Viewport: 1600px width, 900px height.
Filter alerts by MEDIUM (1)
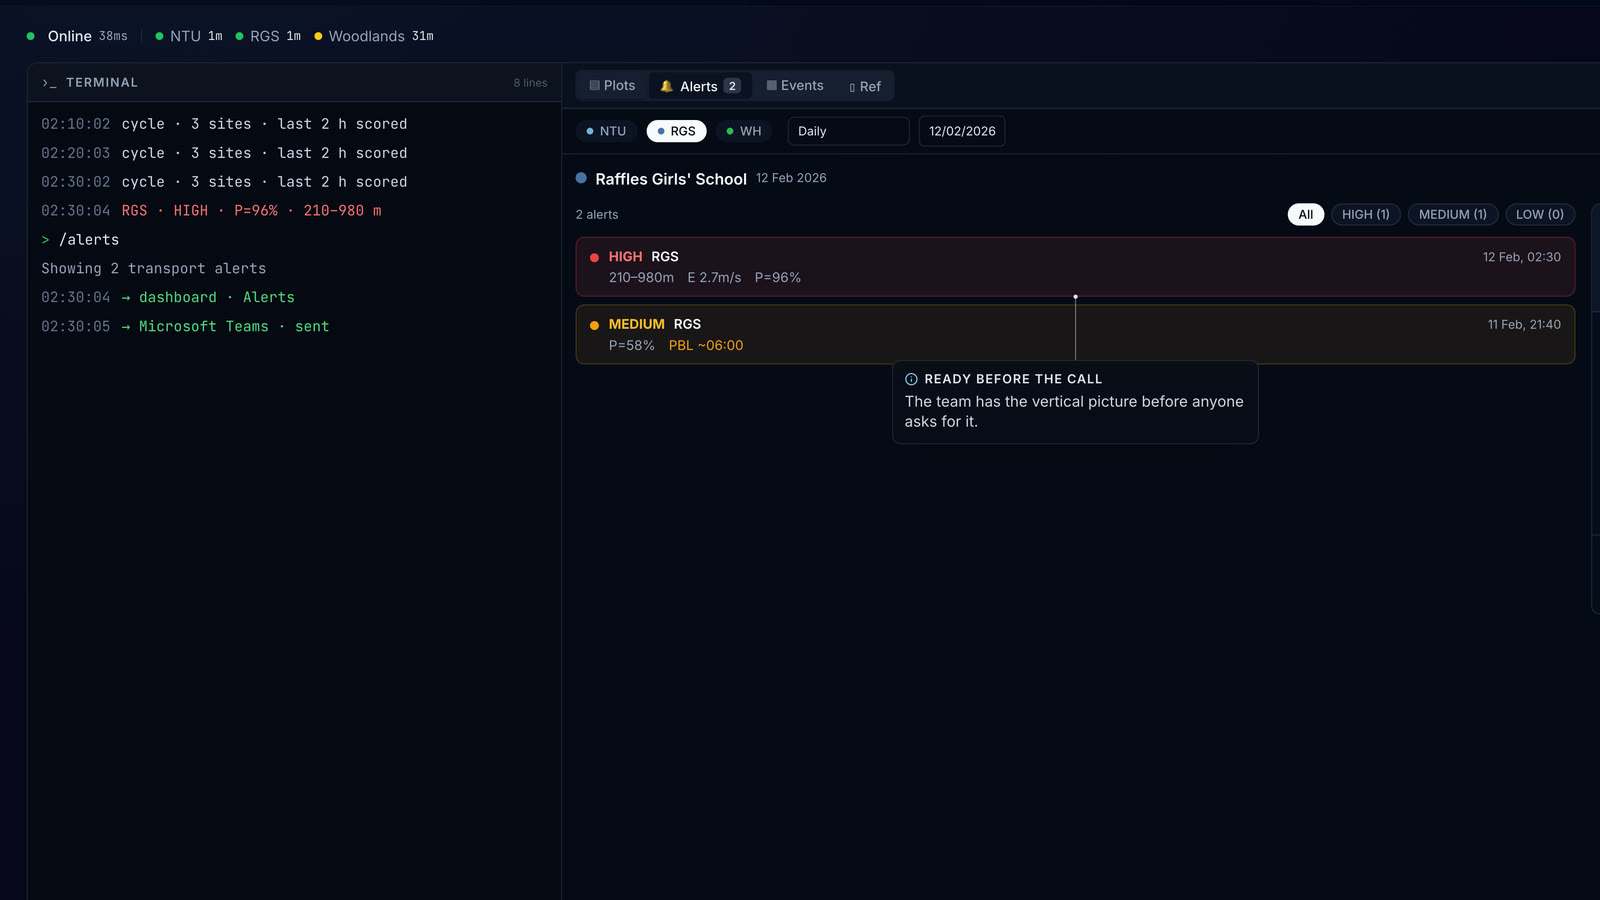pos(1452,215)
